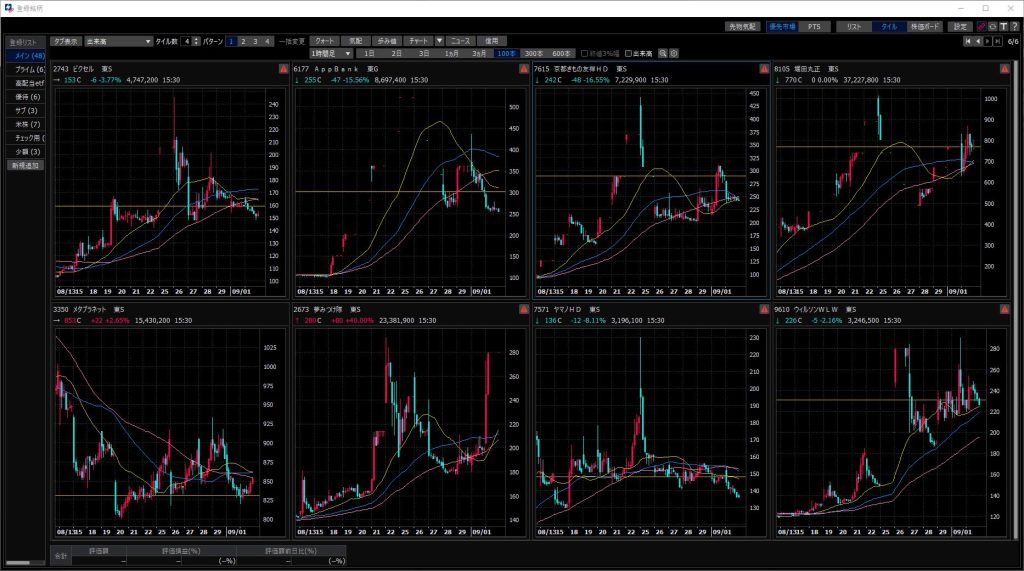The height and width of the screenshot is (571, 1024).
Task: Click the magnifier zoom icon beside 出来高 checkbox
Action: pyautogui.click(x=662, y=53)
